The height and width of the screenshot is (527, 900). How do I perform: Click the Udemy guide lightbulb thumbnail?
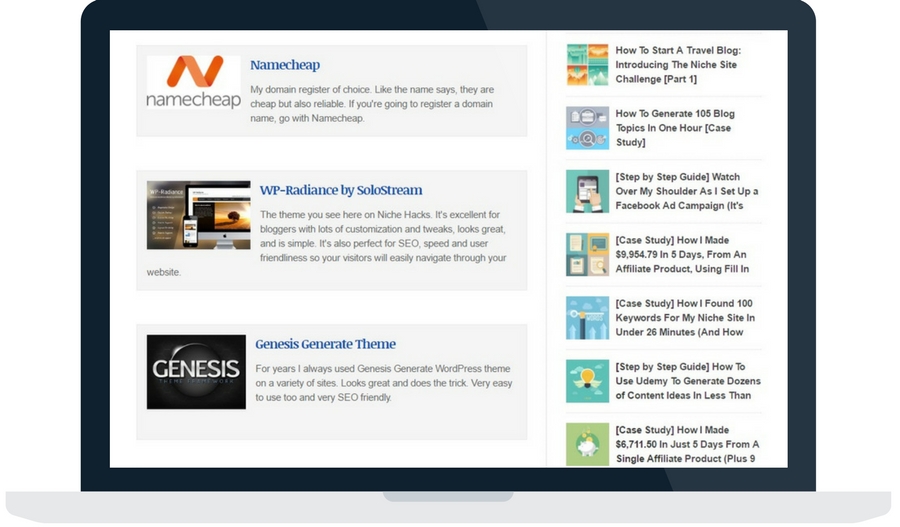(x=587, y=381)
